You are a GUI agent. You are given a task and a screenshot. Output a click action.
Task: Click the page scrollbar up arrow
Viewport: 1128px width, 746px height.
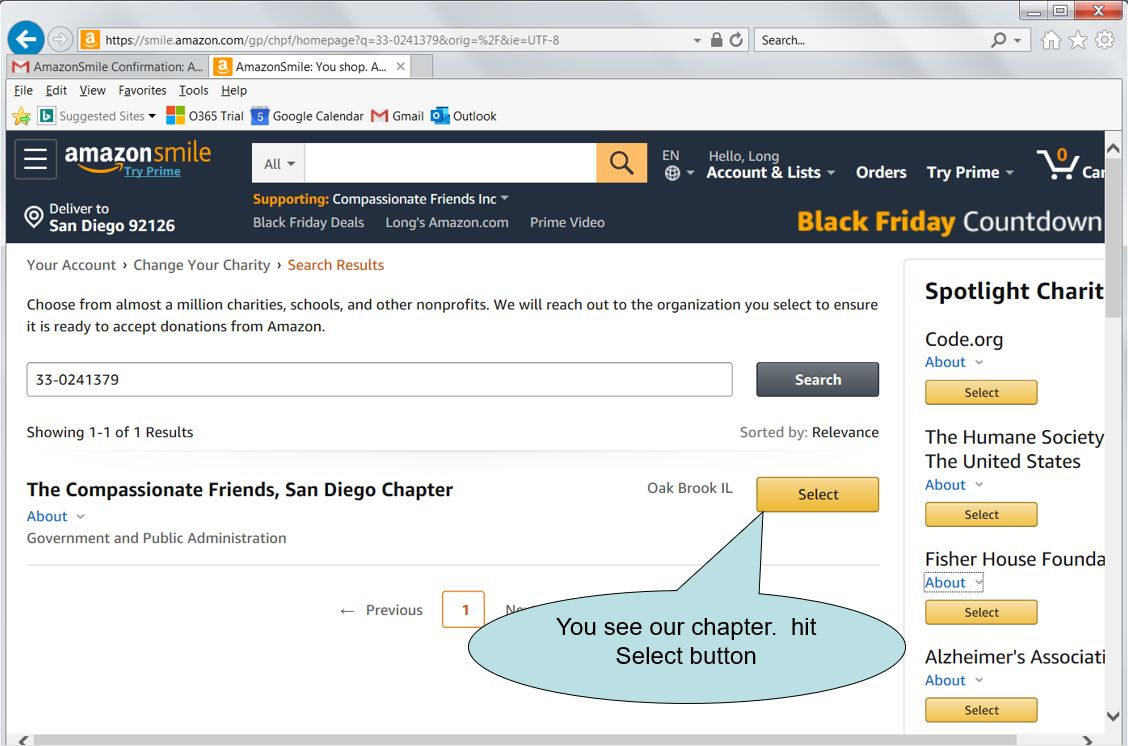[1113, 149]
